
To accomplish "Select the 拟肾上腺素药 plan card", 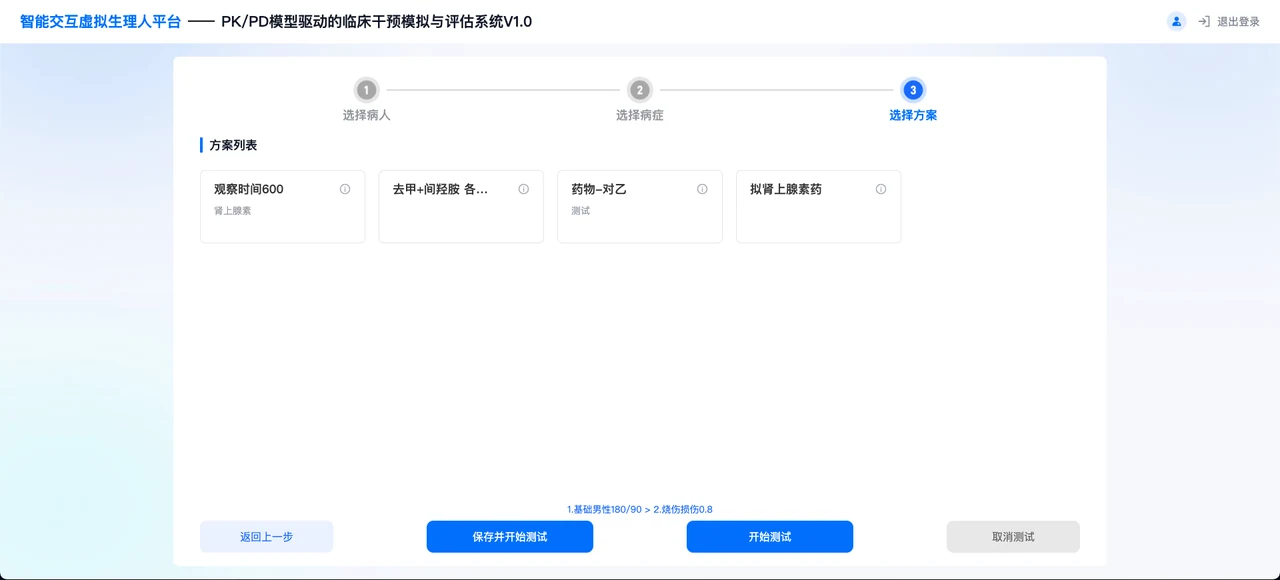I will coord(818,206).
